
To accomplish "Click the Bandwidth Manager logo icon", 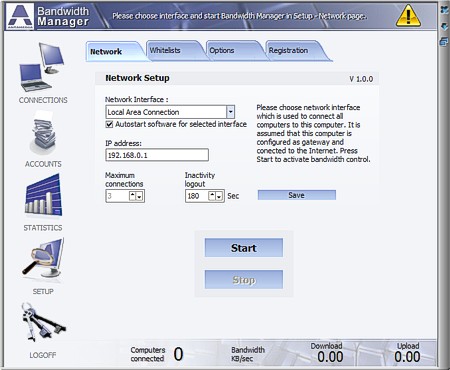I will click(21, 16).
